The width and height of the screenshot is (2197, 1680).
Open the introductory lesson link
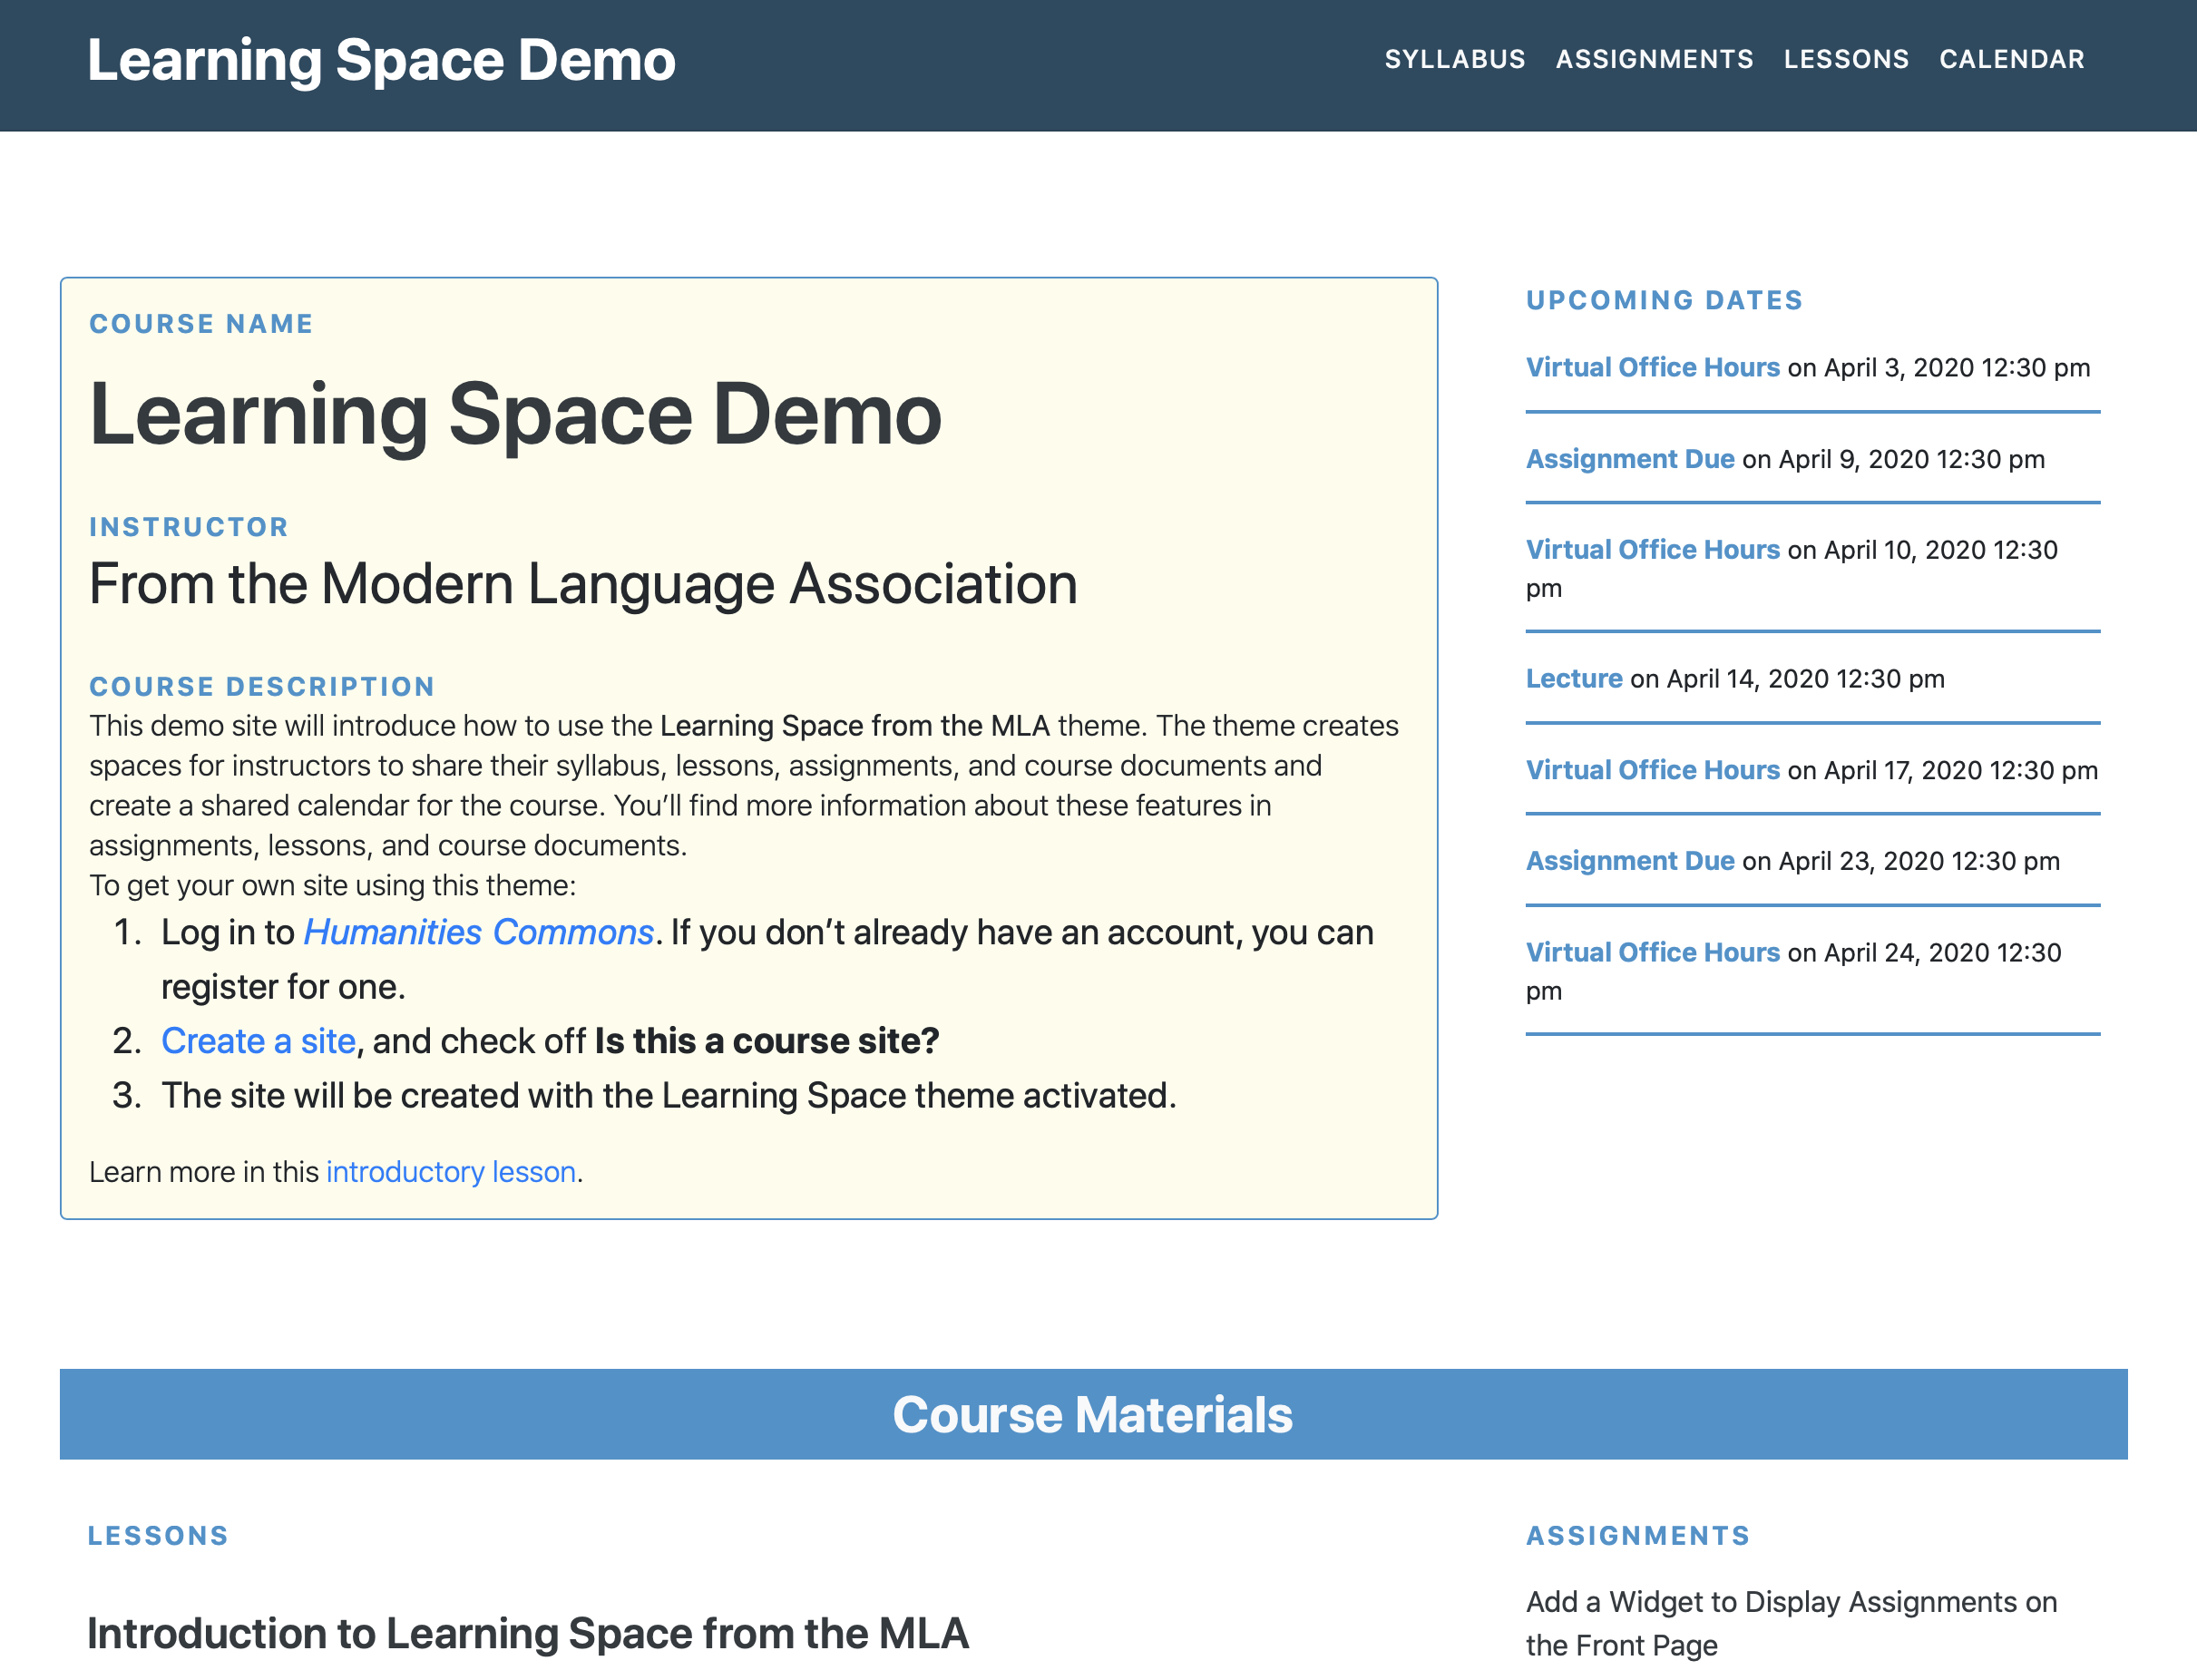[x=450, y=1171]
